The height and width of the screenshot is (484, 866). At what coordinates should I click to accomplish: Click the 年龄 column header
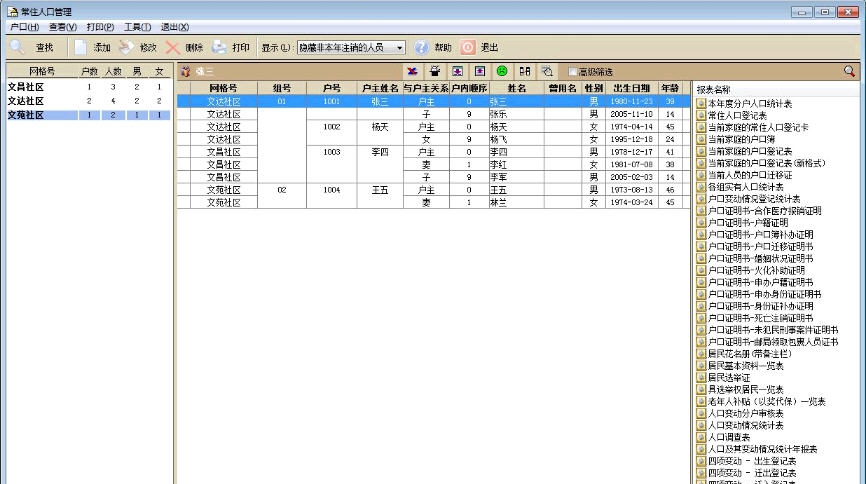(670, 88)
